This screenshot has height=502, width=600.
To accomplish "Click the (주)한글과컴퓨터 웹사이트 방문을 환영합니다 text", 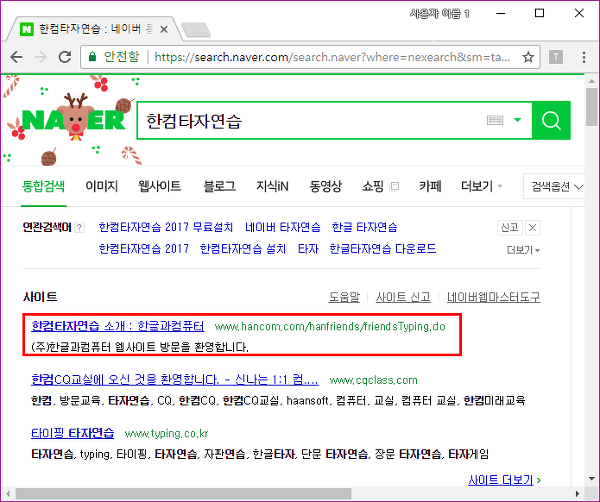I will (x=140, y=347).
